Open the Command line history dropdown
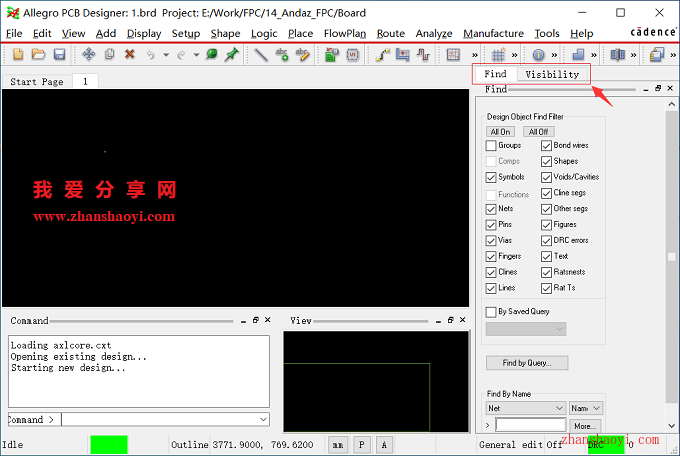Screen dimensions: 680x456 pyautogui.click(x=263, y=419)
